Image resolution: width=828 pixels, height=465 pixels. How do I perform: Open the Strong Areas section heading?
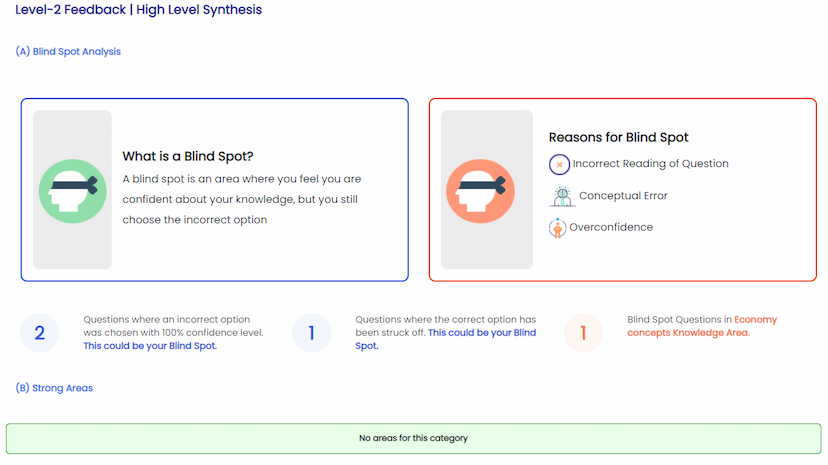[54, 387]
